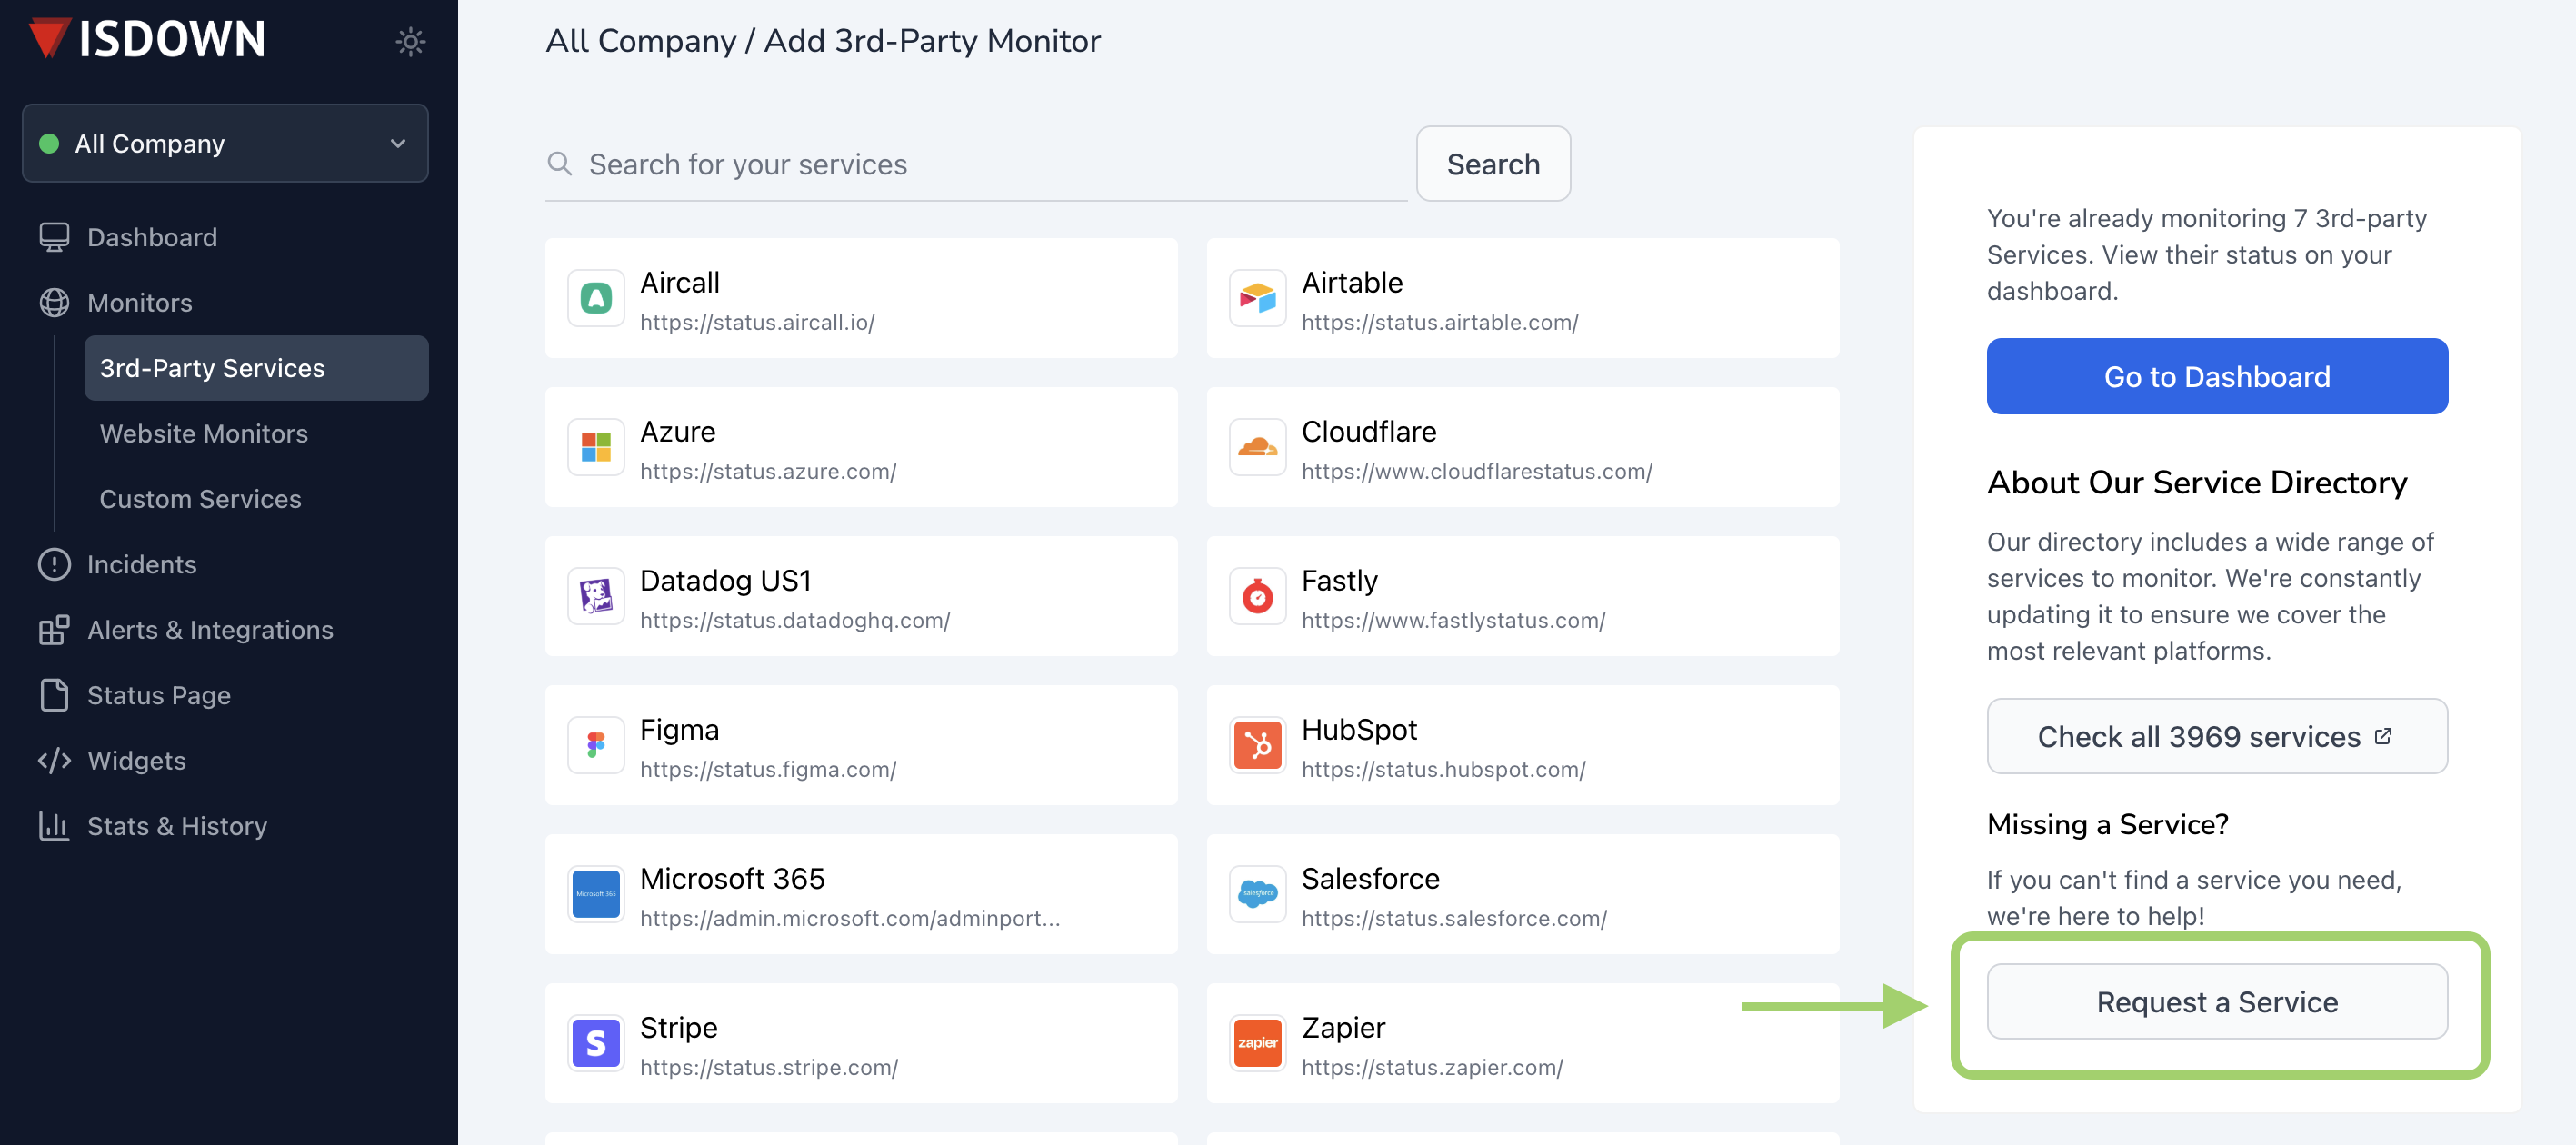Click the Search button

[1492, 164]
